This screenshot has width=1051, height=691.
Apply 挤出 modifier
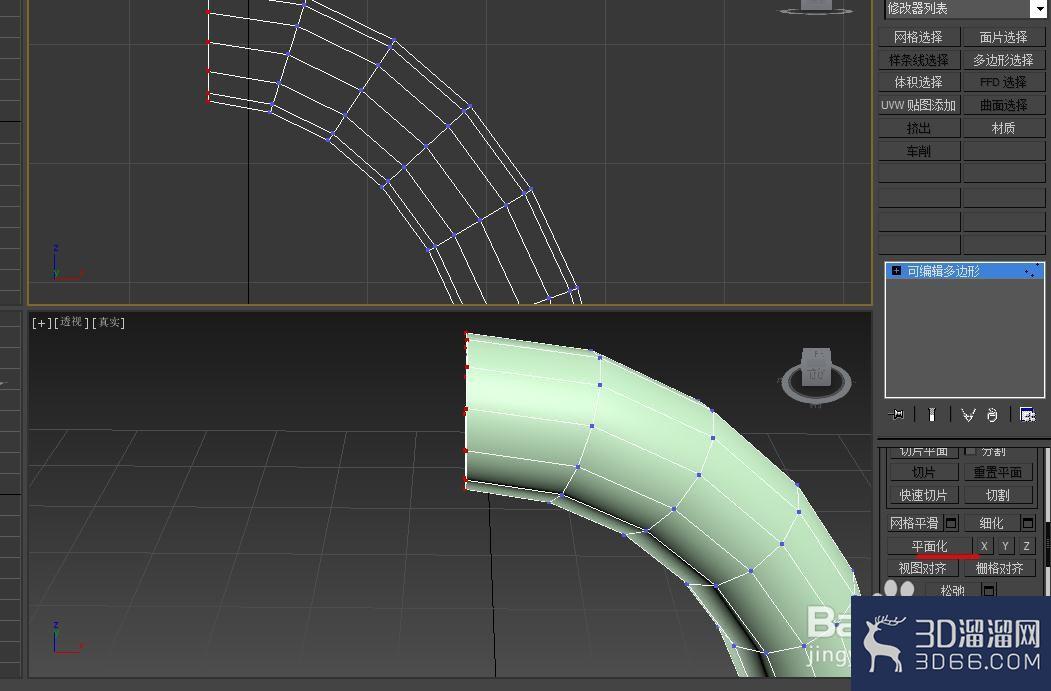coord(919,127)
